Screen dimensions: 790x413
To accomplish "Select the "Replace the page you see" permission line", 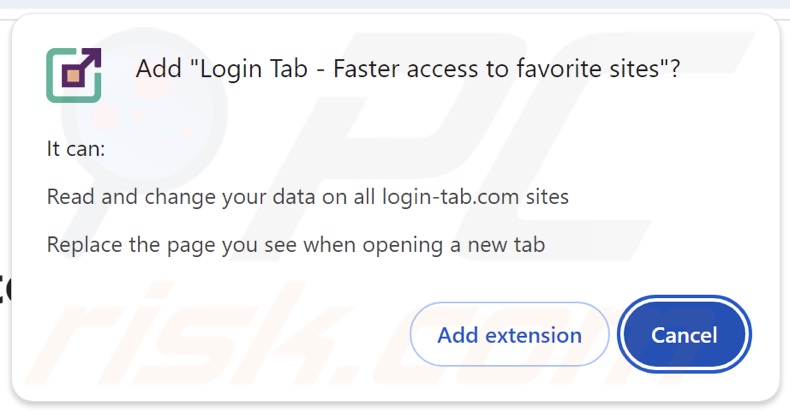I will (295, 245).
